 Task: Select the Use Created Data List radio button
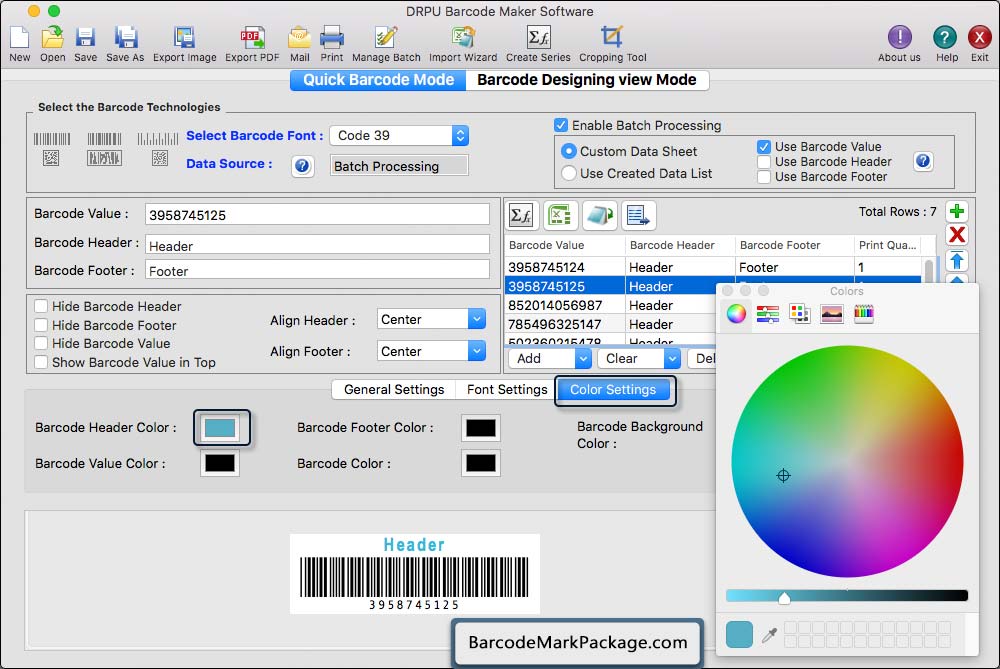pos(569,173)
